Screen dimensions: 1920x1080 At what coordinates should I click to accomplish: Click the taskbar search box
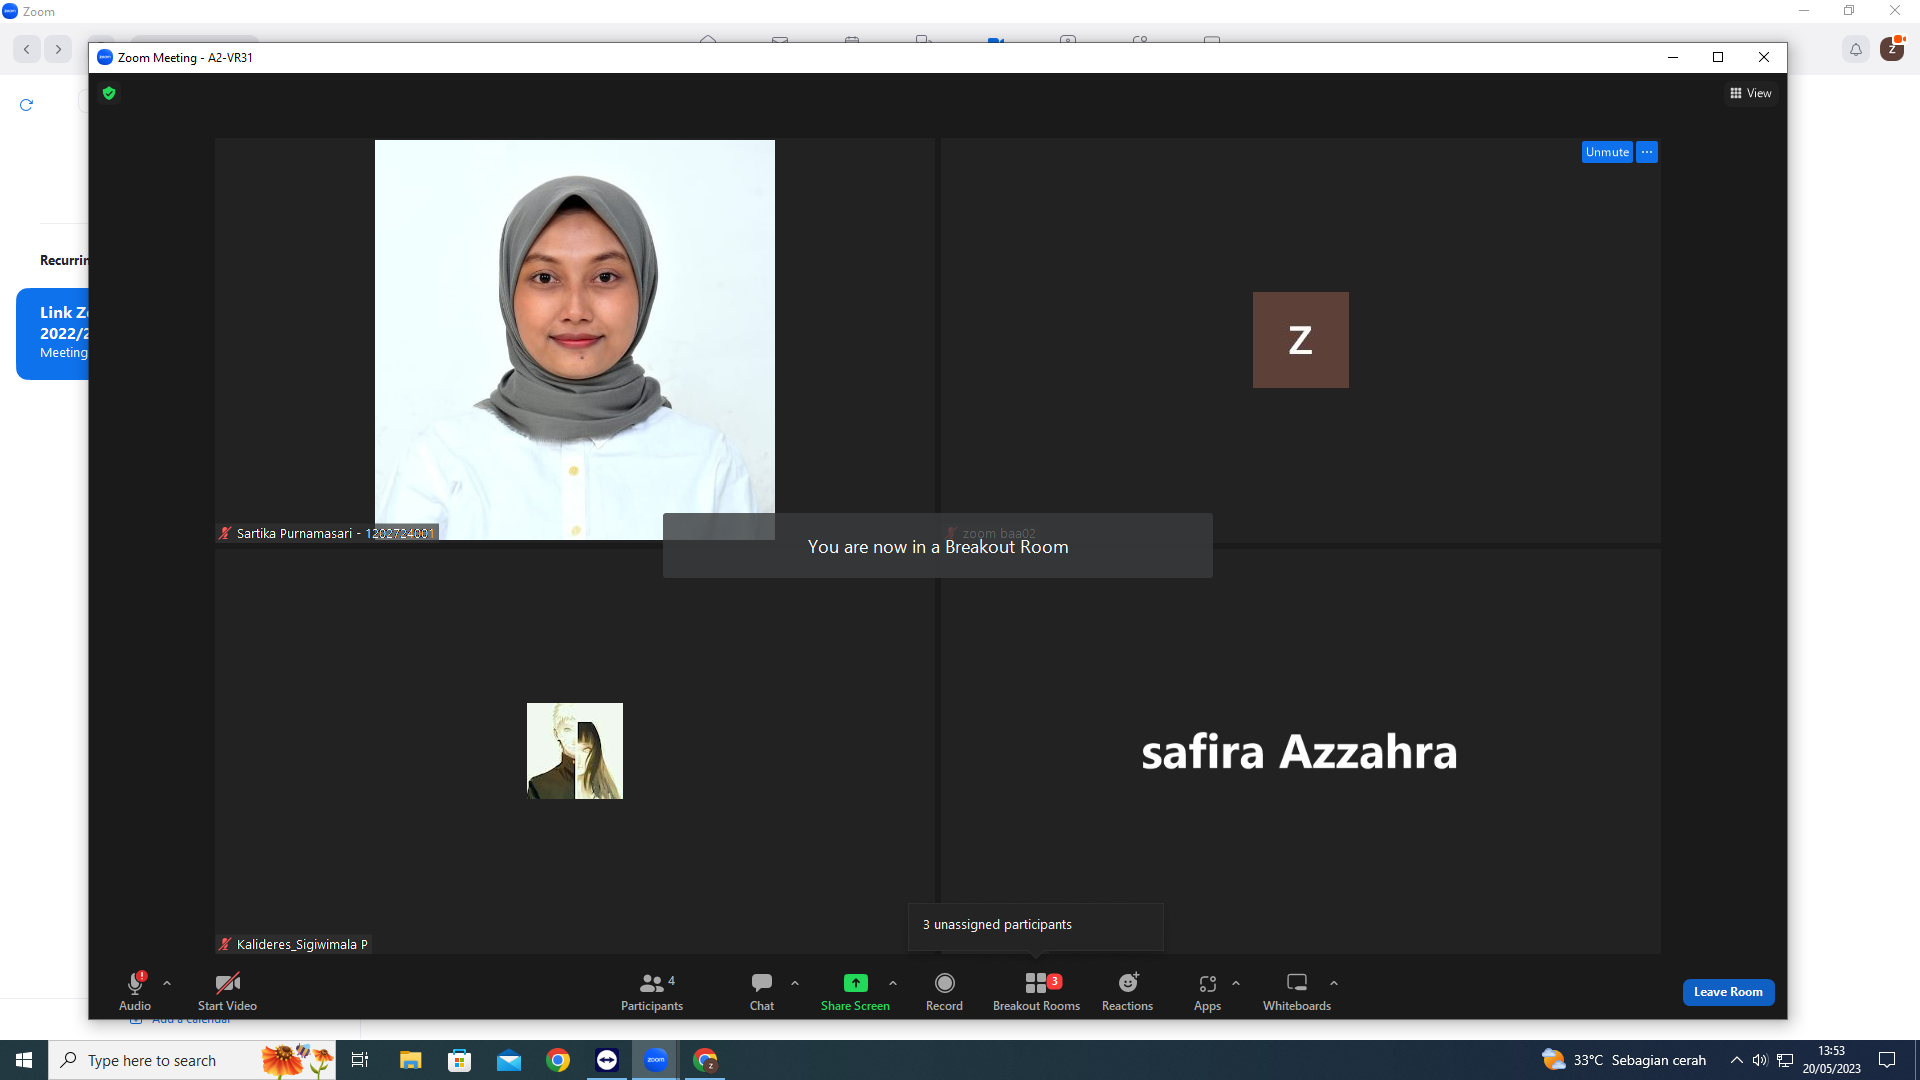click(x=192, y=1060)
